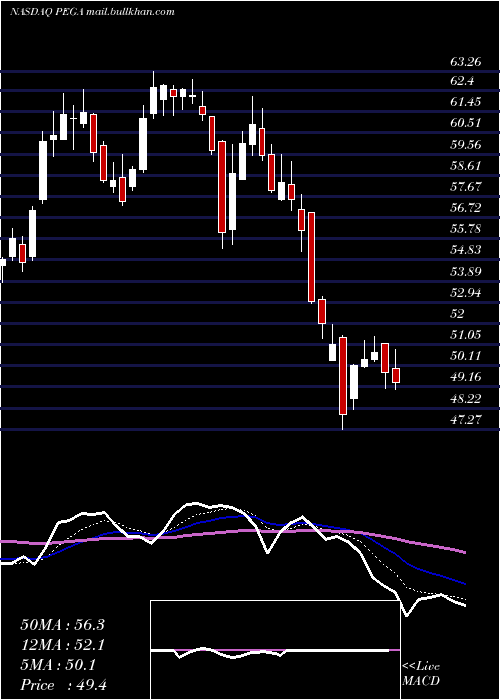Click the 53.89 price axis label
This screenshot has height=700, width=500.
(466, 271)
